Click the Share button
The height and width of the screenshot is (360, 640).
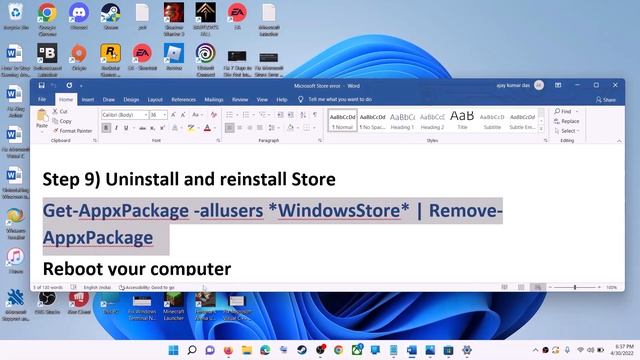click(605, 100)
